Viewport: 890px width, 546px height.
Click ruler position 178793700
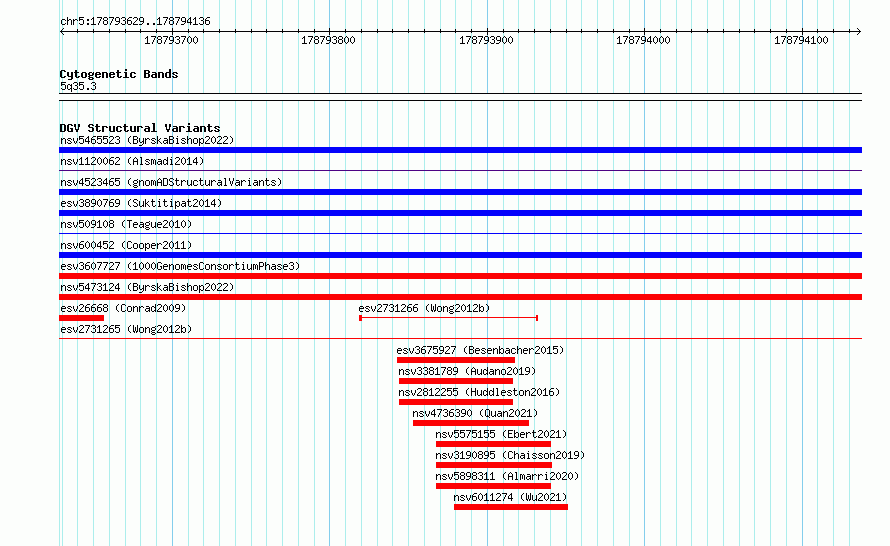point(171,40)
